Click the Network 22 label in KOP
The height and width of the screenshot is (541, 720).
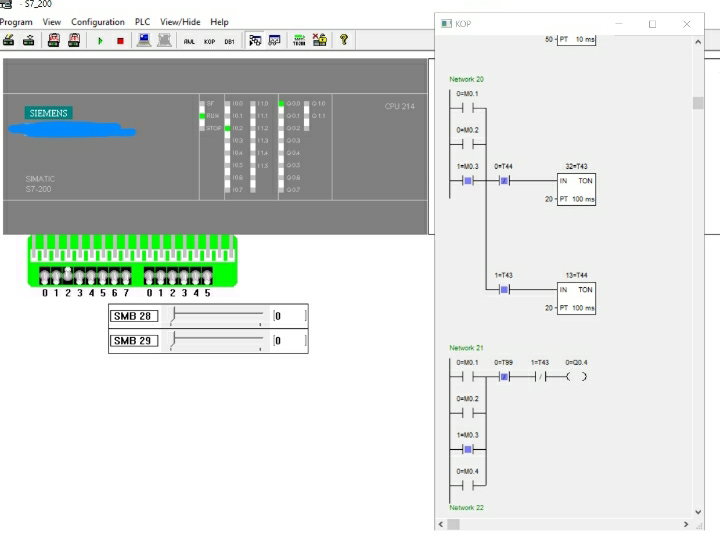point(466,508)
